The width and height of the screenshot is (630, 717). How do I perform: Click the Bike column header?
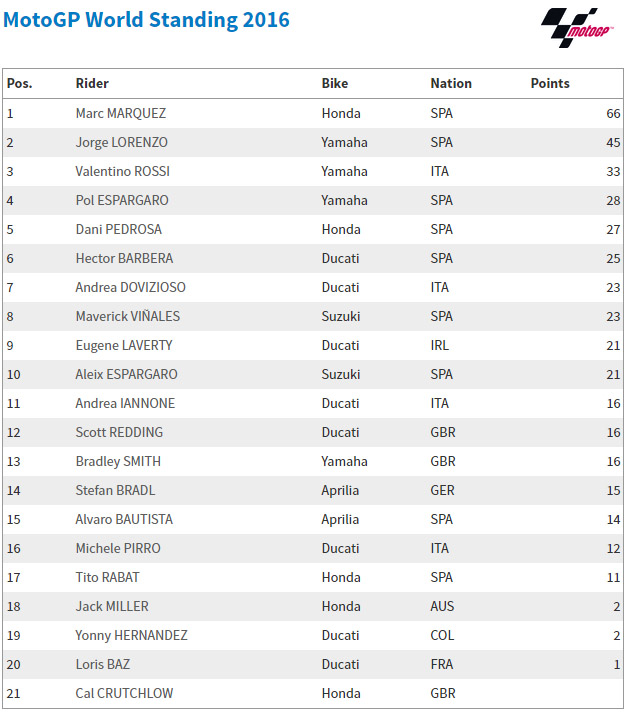point(335,84)
